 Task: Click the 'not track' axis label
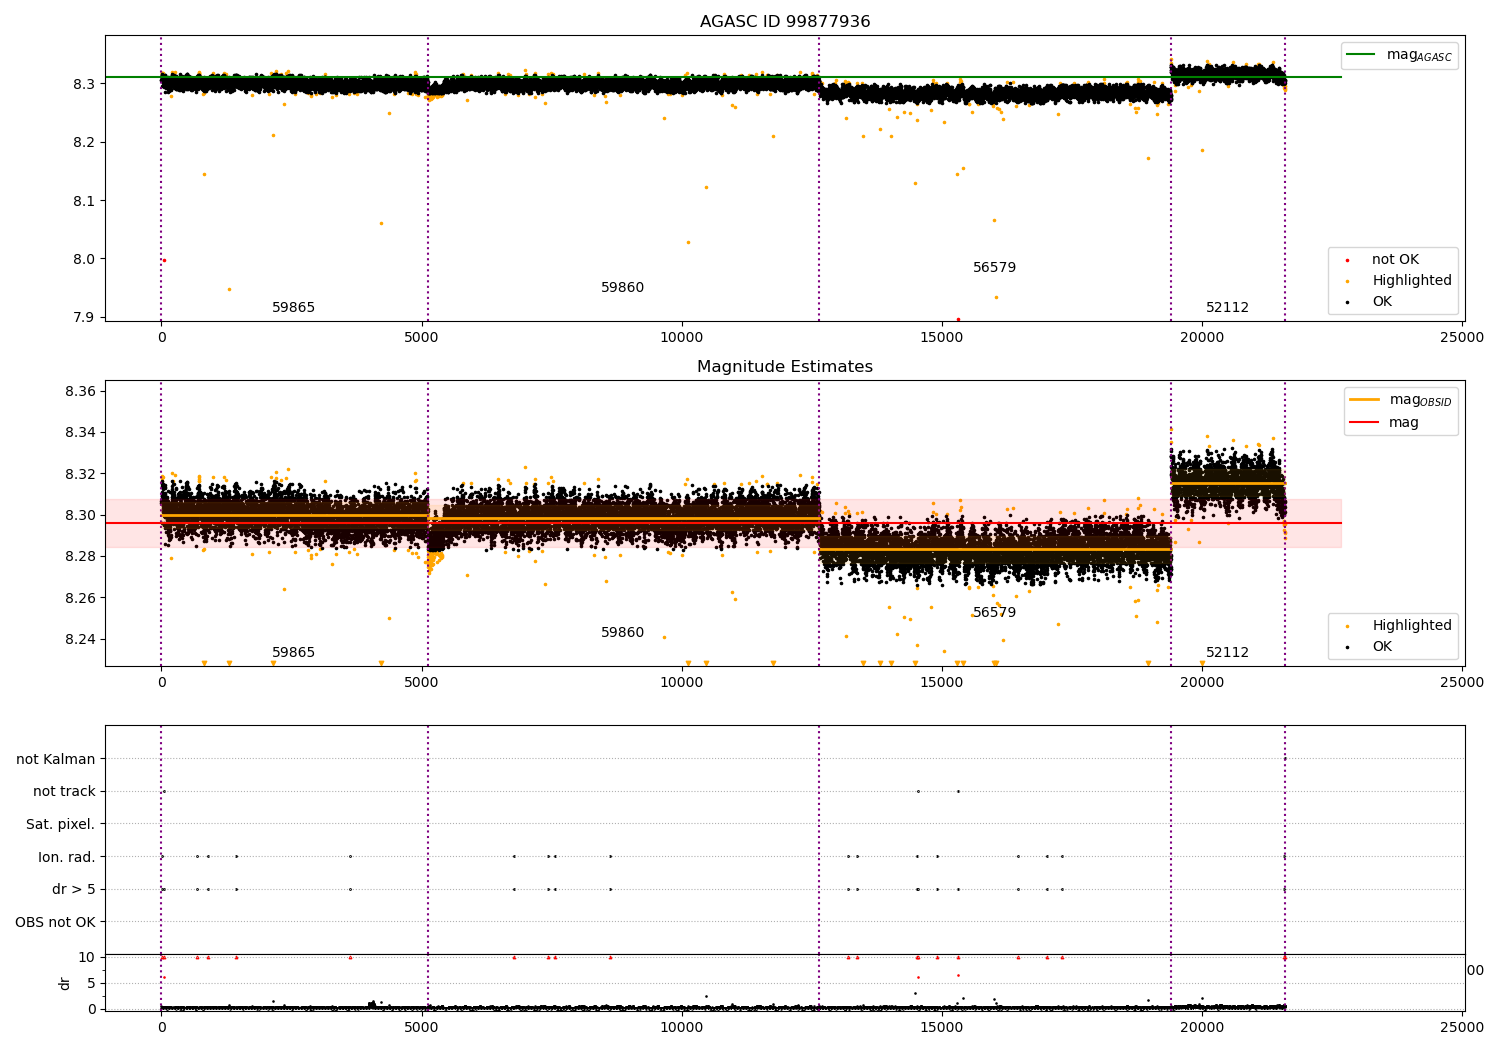[x=64, y=791]
